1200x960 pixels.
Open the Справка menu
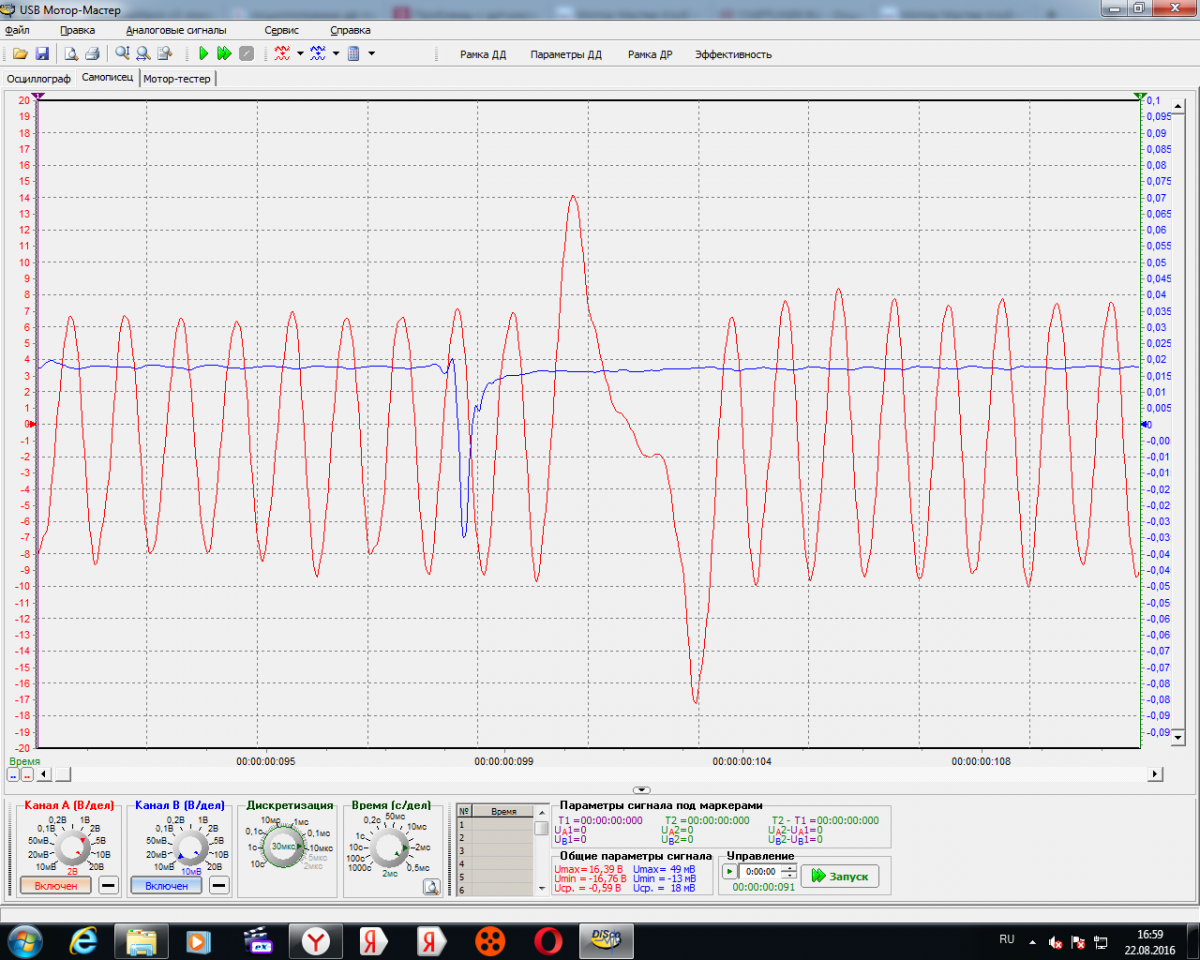pyautogui.click(x=349, y=30)
